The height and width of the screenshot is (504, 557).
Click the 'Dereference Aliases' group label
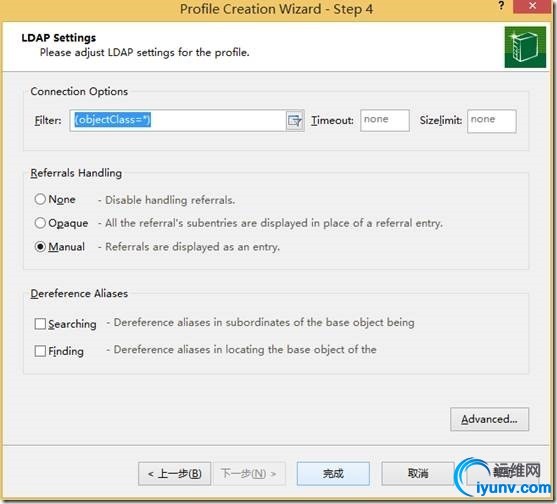click(79, 293)
